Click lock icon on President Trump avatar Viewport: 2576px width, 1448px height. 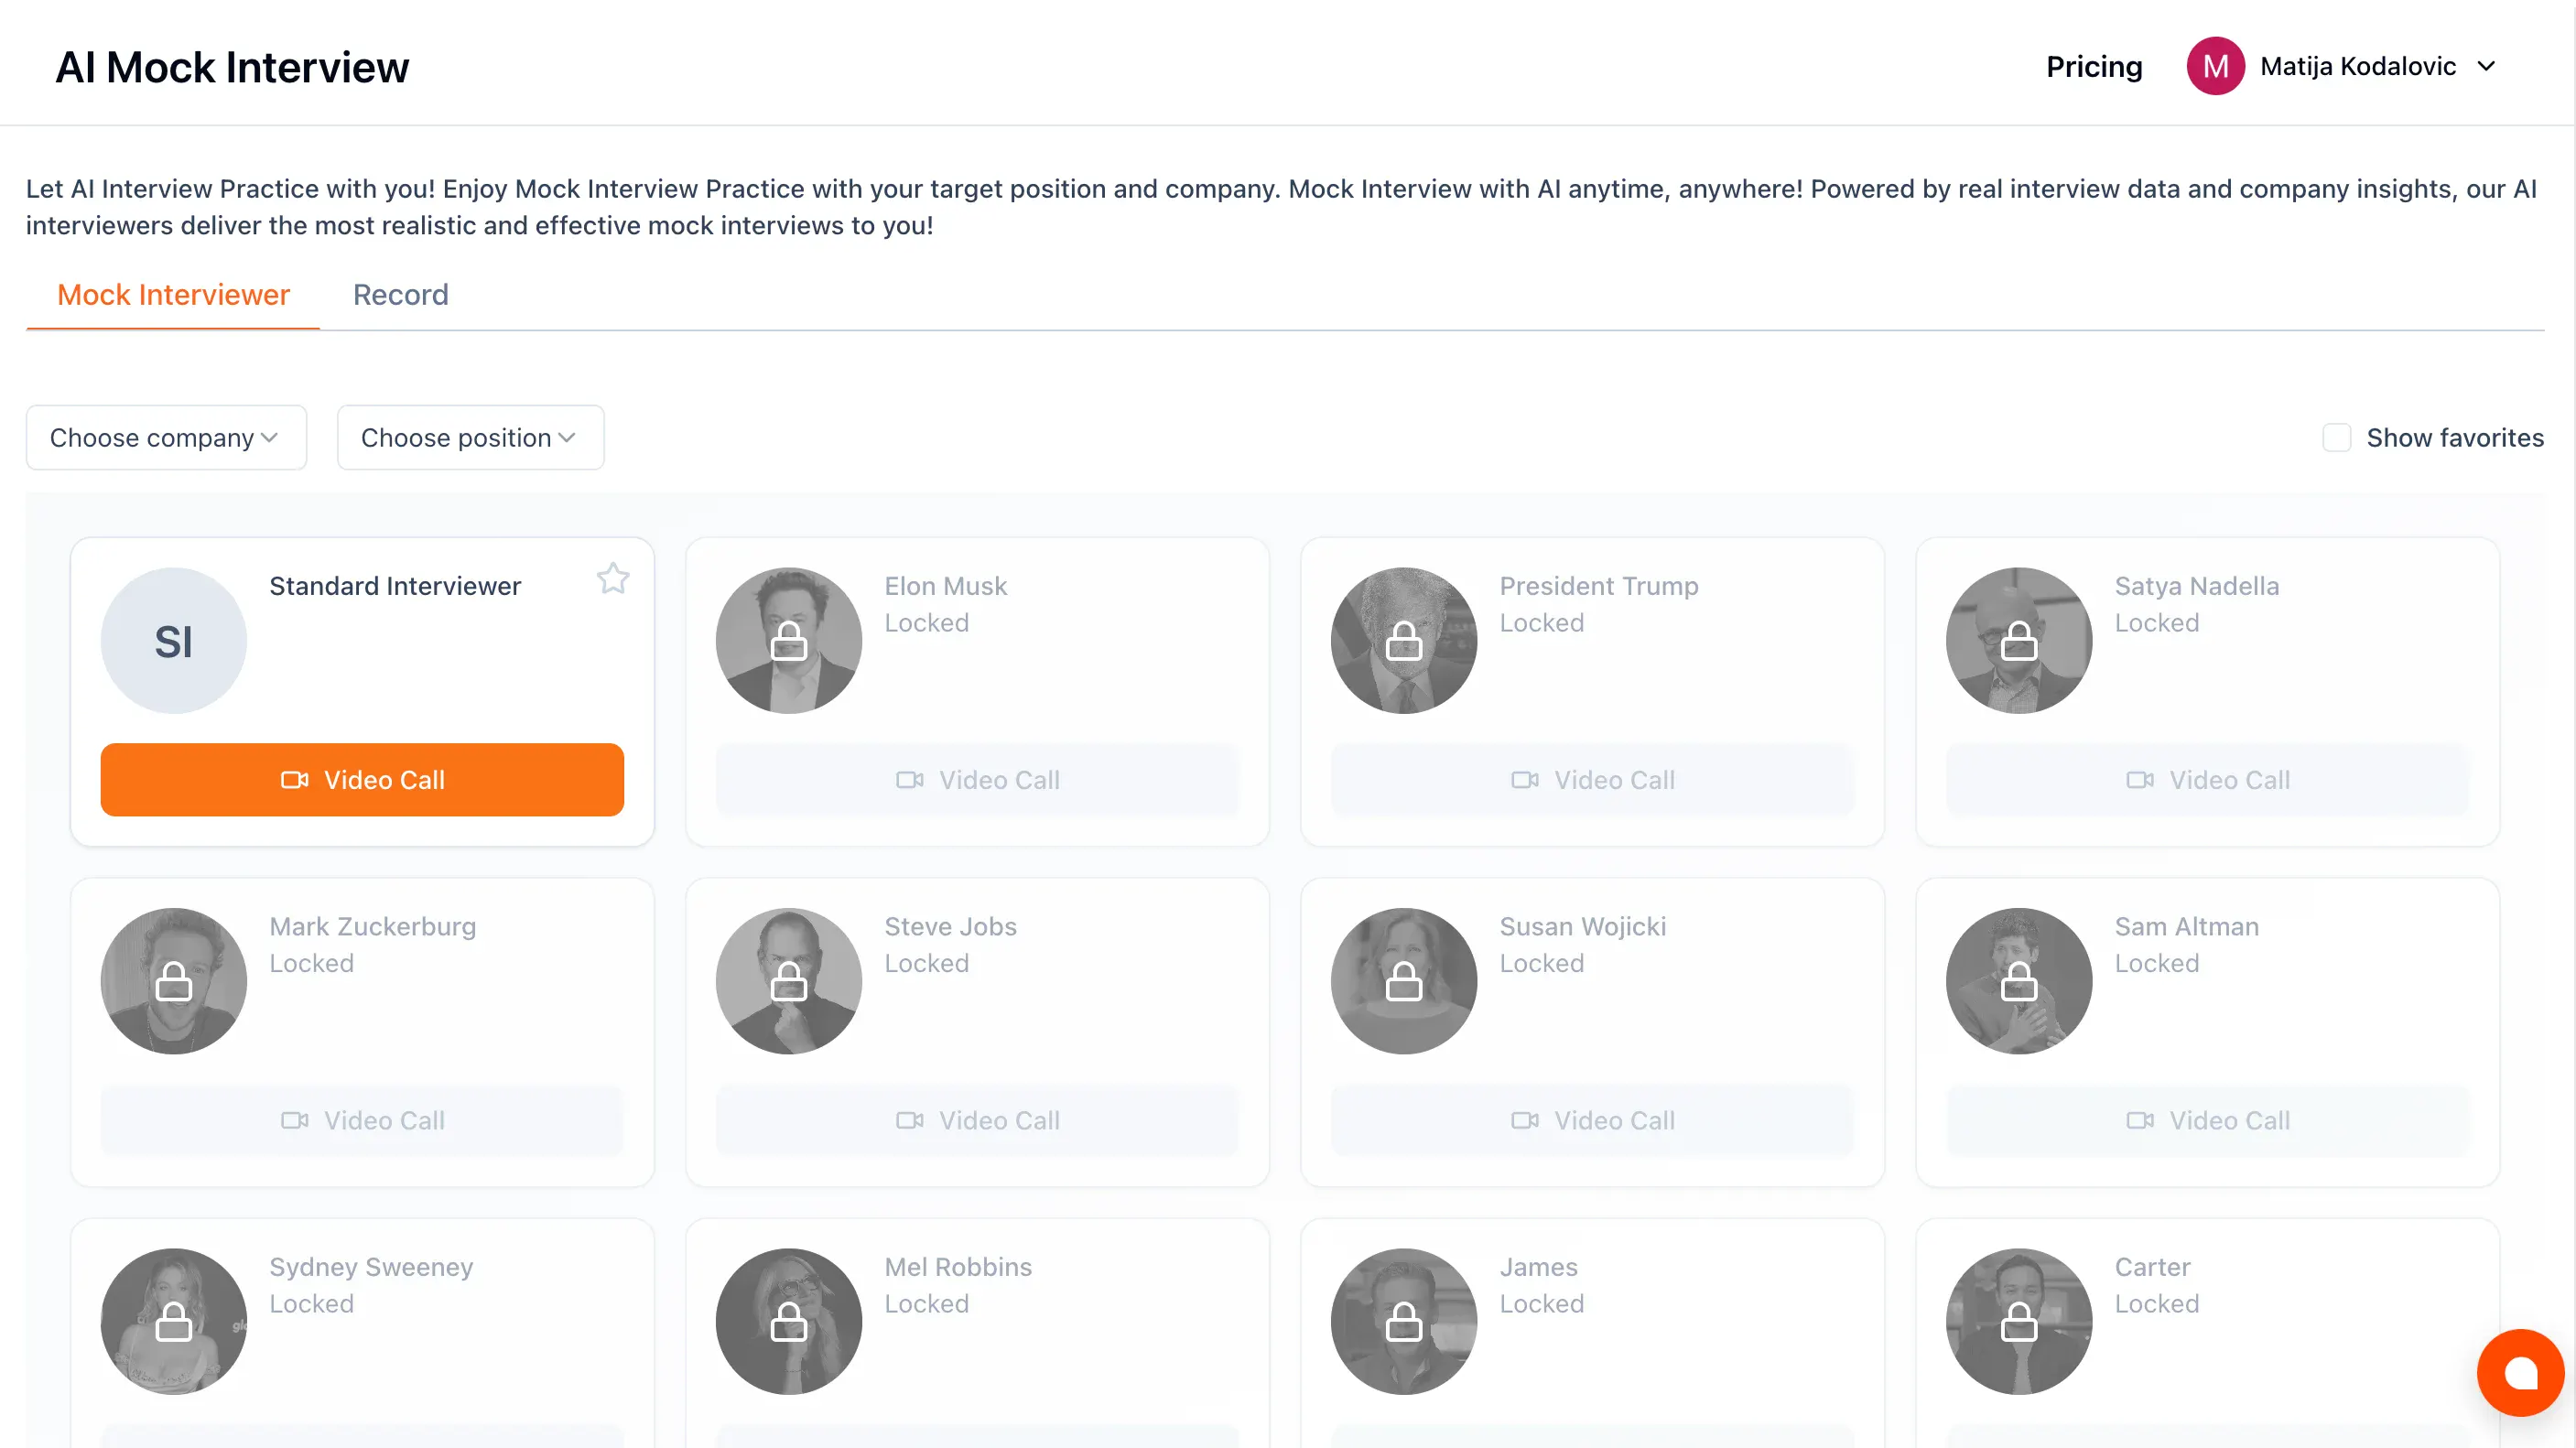(1404, 641)
